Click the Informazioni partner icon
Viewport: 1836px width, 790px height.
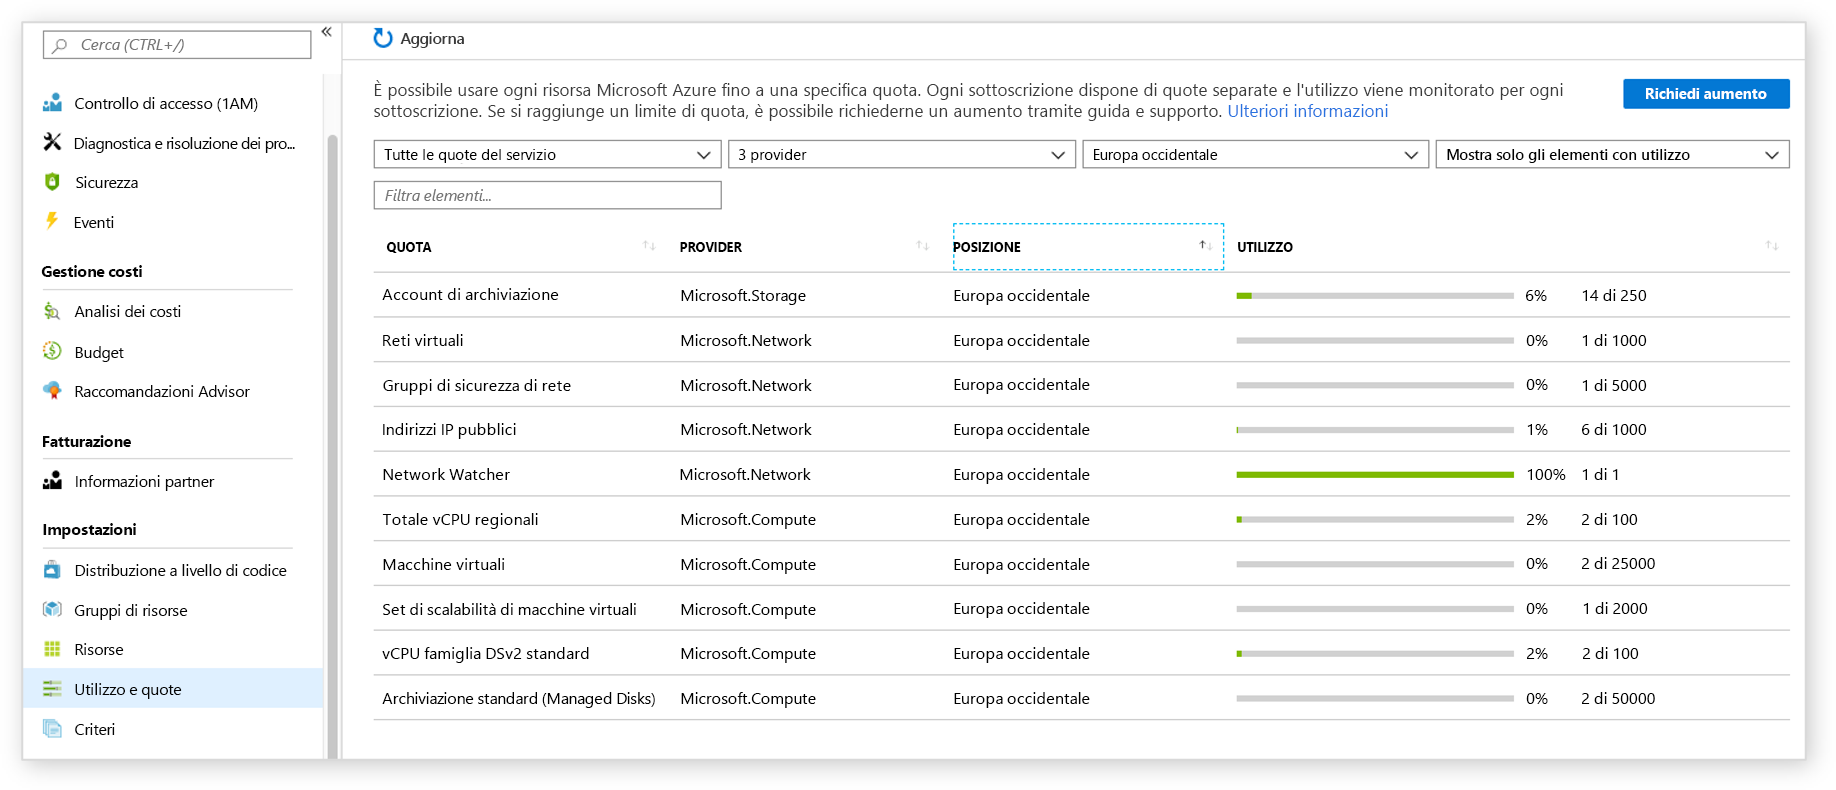click(x=52, y=481)
